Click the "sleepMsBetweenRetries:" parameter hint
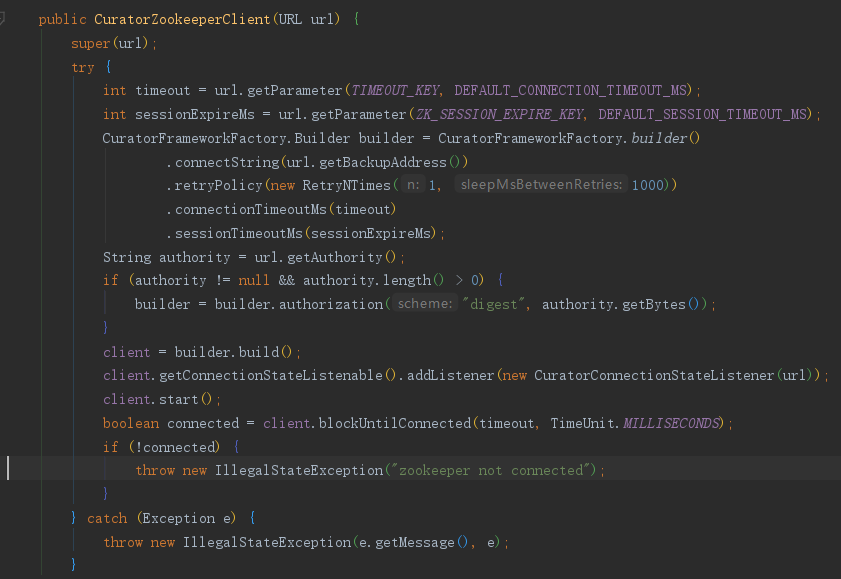This screenshot has width=841, height=579. [x=540, y=184]
